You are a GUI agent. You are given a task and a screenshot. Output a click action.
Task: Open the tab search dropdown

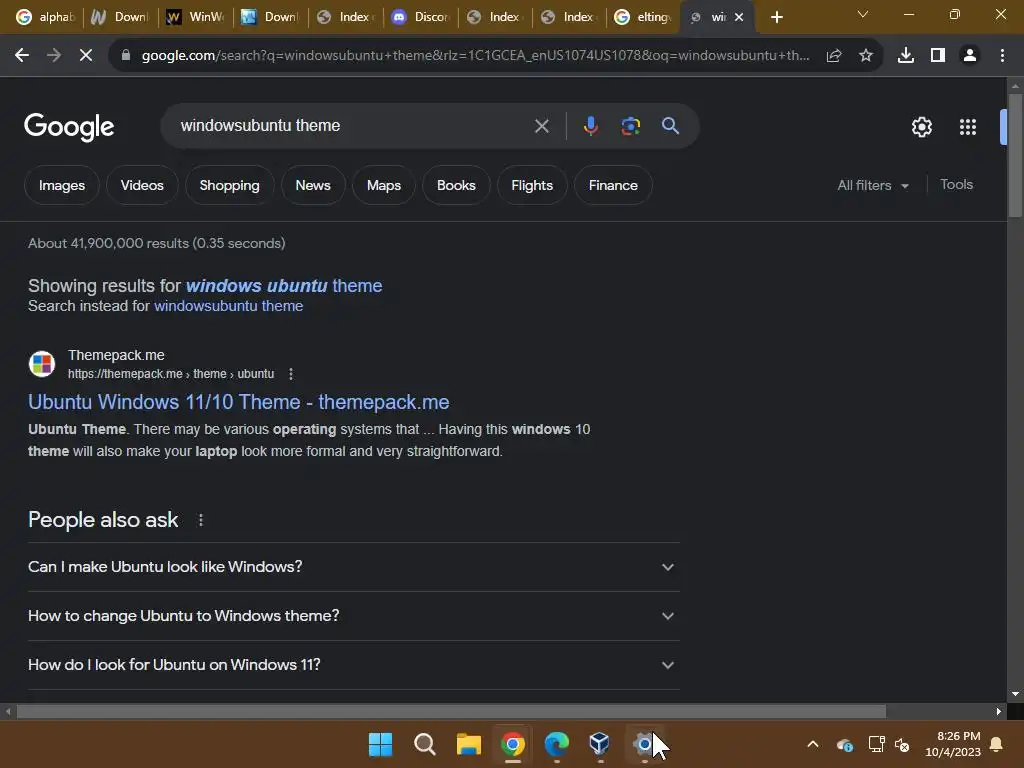click(x=863, y=14)
